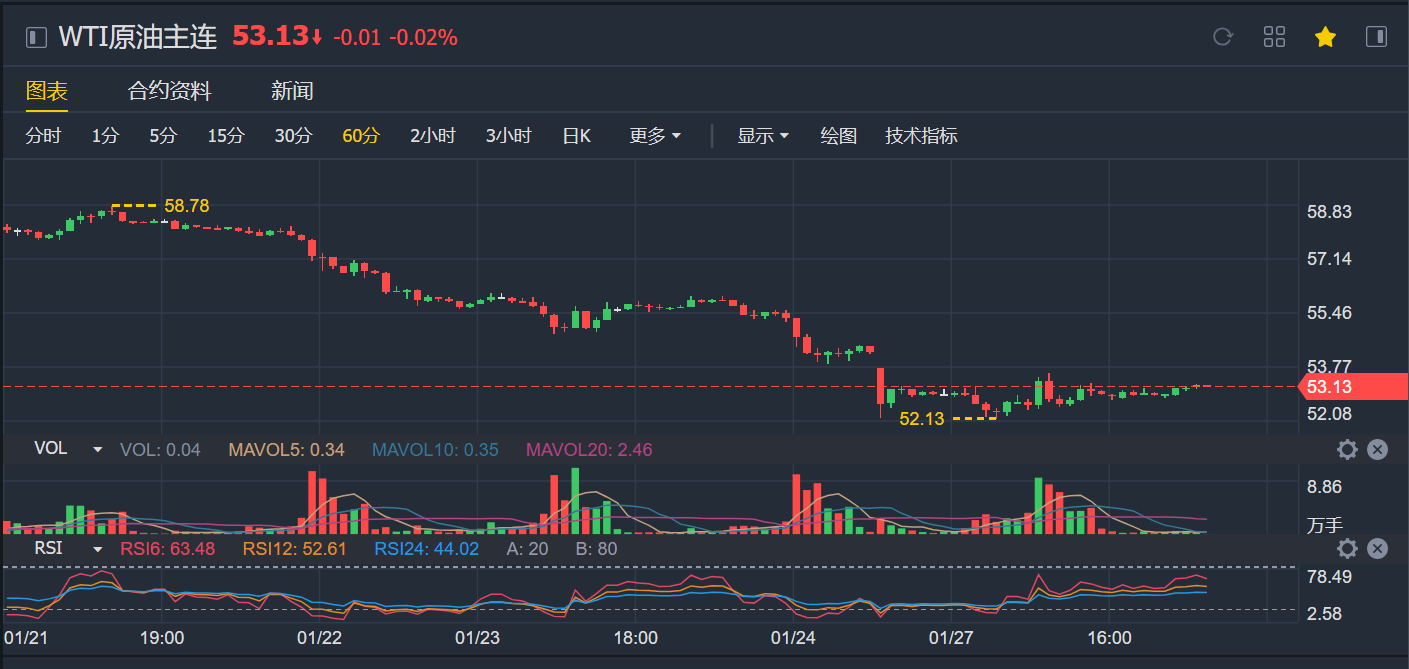Open the 绘图 drawing tools
Image resolution: width=1409 pixels, height=669 pixels.
tap(839, 136)
